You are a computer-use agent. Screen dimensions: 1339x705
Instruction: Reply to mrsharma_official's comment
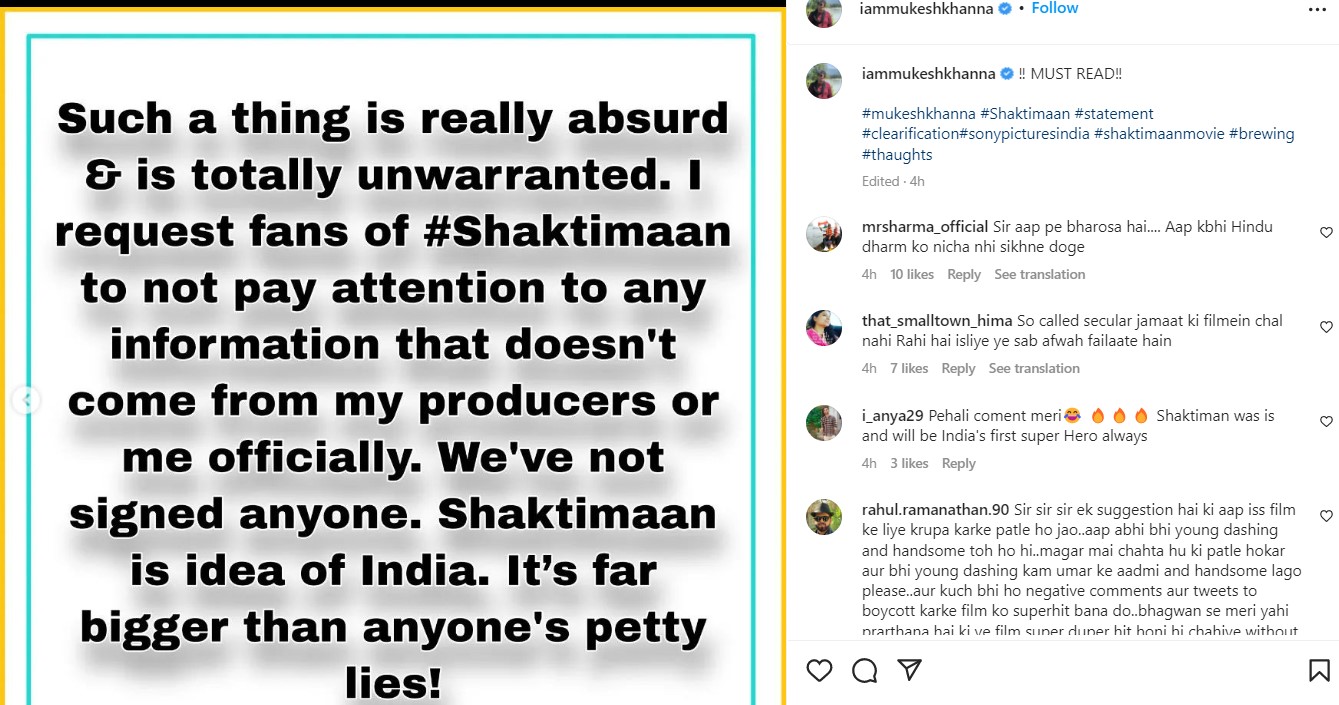[x=964, y=275]
